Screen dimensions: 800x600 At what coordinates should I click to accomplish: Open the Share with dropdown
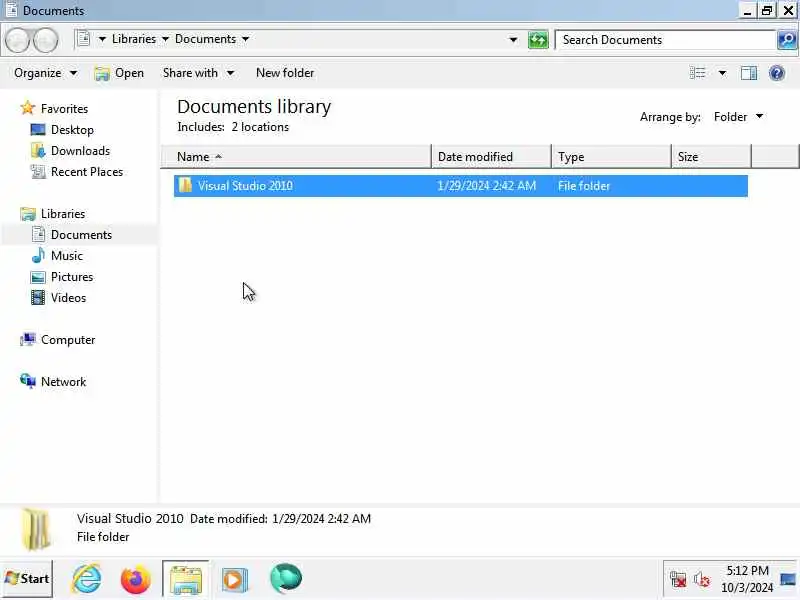click(198, 73)
